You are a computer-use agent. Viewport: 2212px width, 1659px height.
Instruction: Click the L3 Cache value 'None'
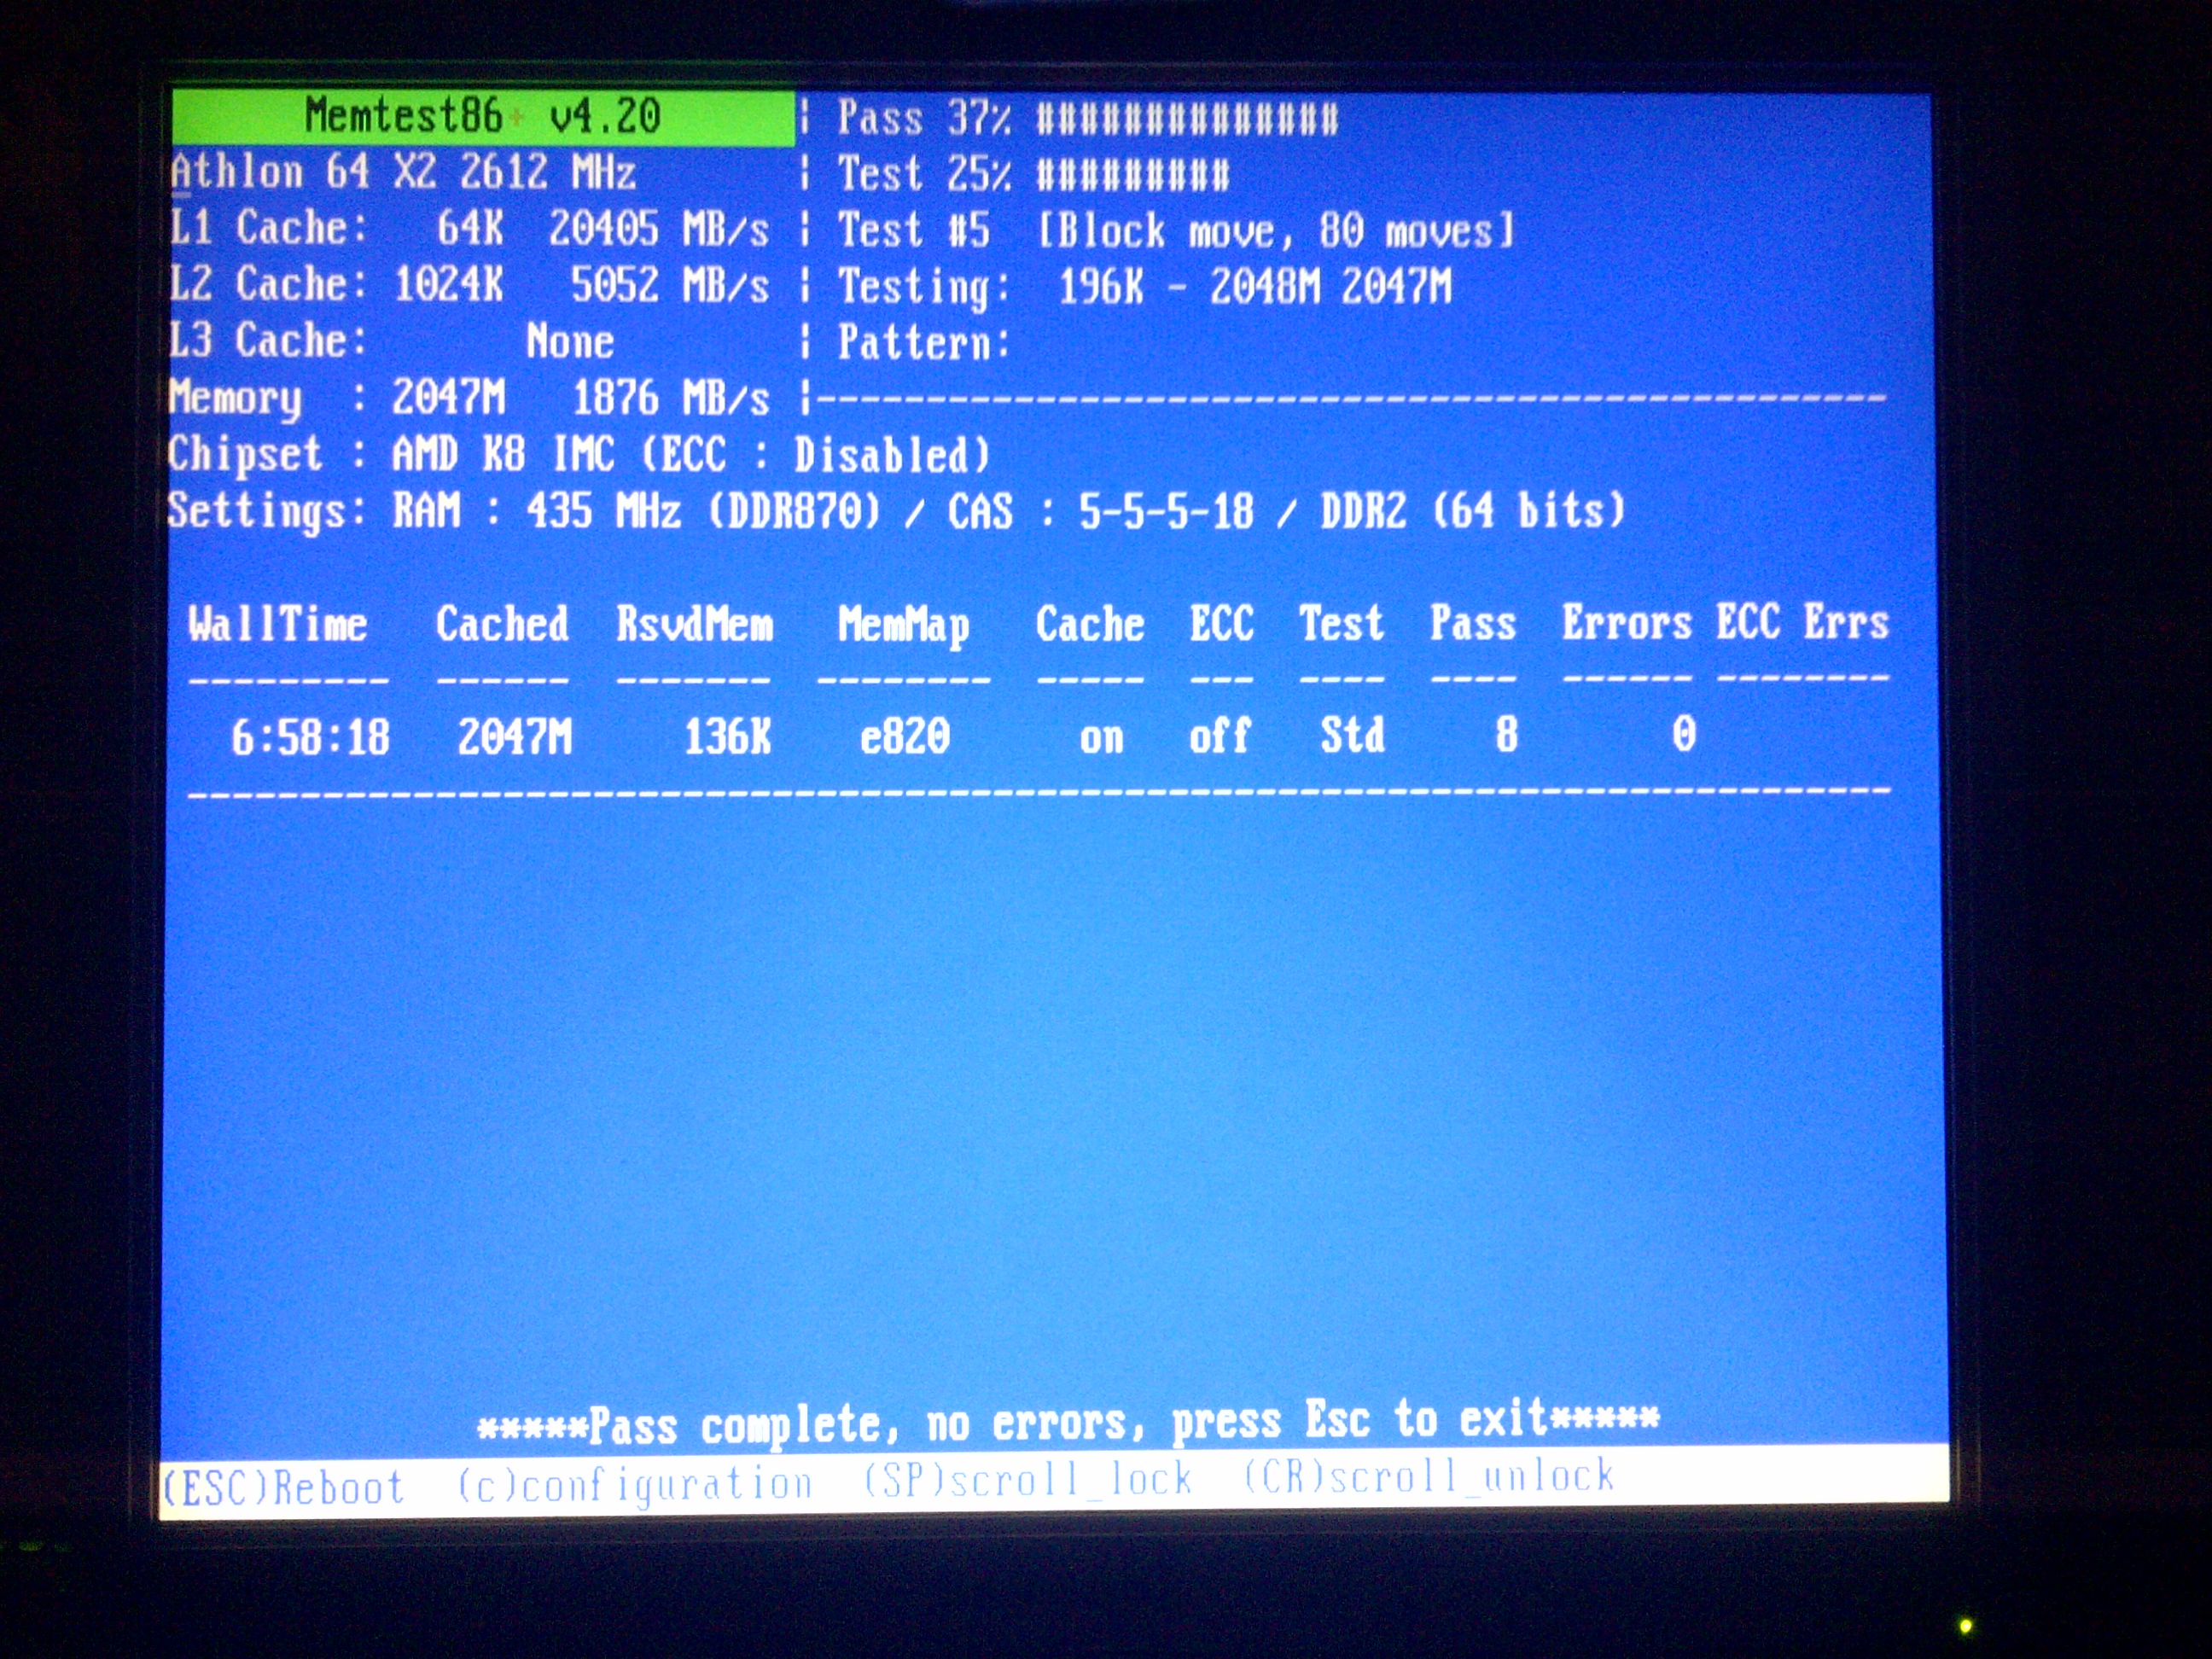pos(570,342)
